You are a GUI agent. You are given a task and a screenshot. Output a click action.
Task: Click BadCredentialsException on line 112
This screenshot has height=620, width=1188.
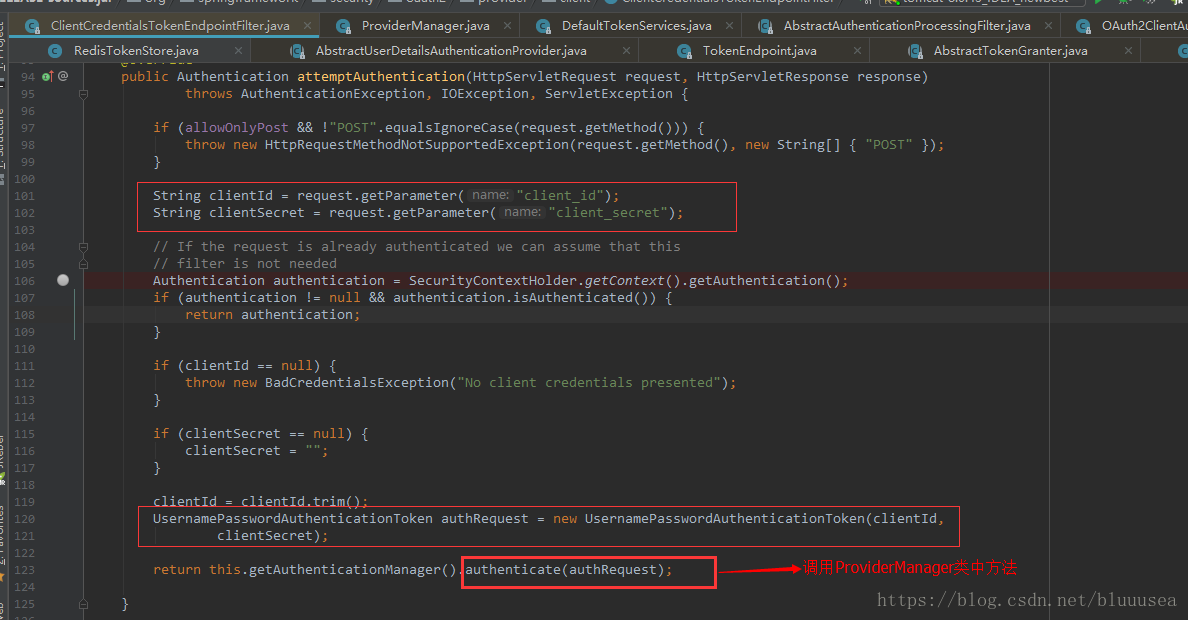356,383
